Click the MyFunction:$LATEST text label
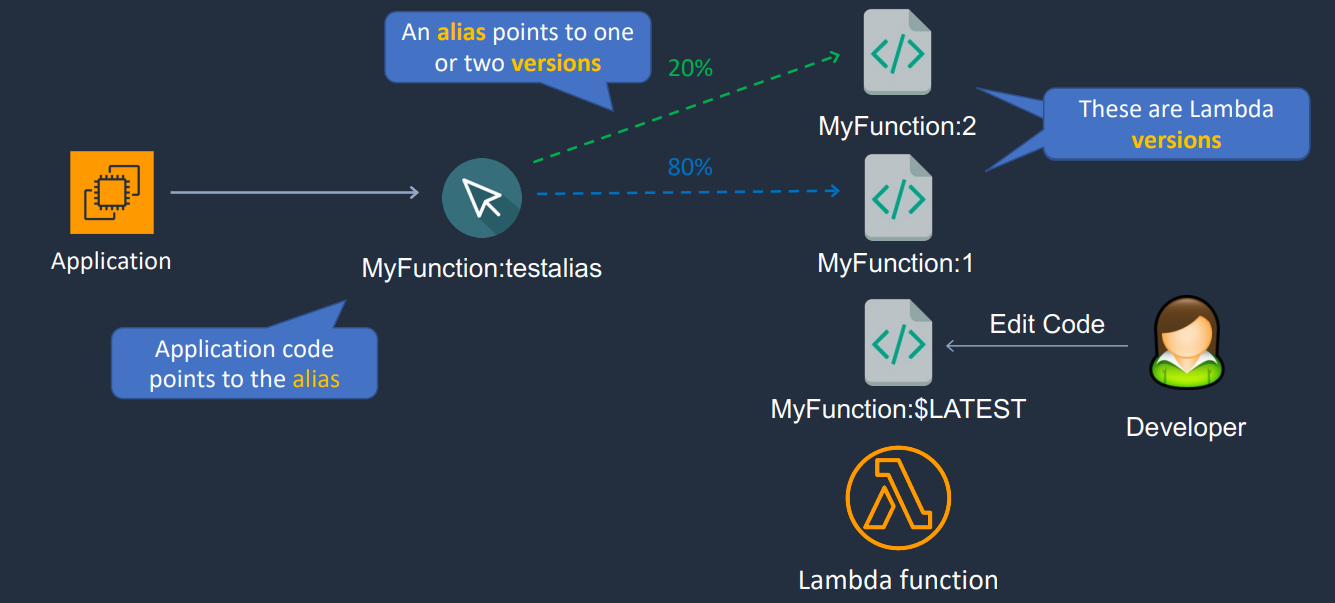 point(898,409)
